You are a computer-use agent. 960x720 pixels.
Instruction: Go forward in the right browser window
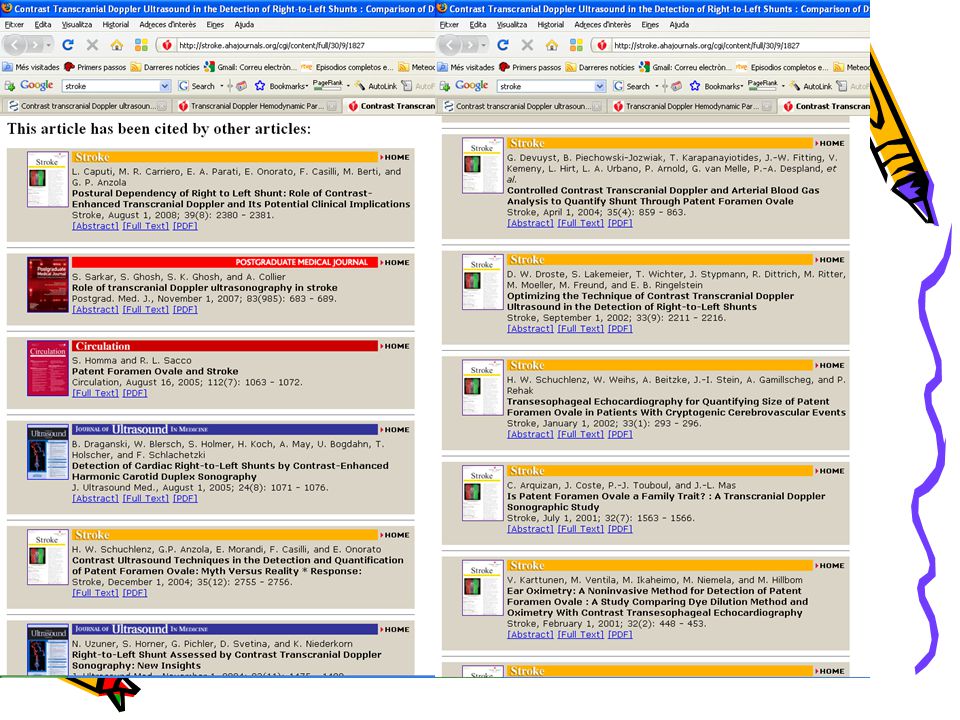coord(470,45)
